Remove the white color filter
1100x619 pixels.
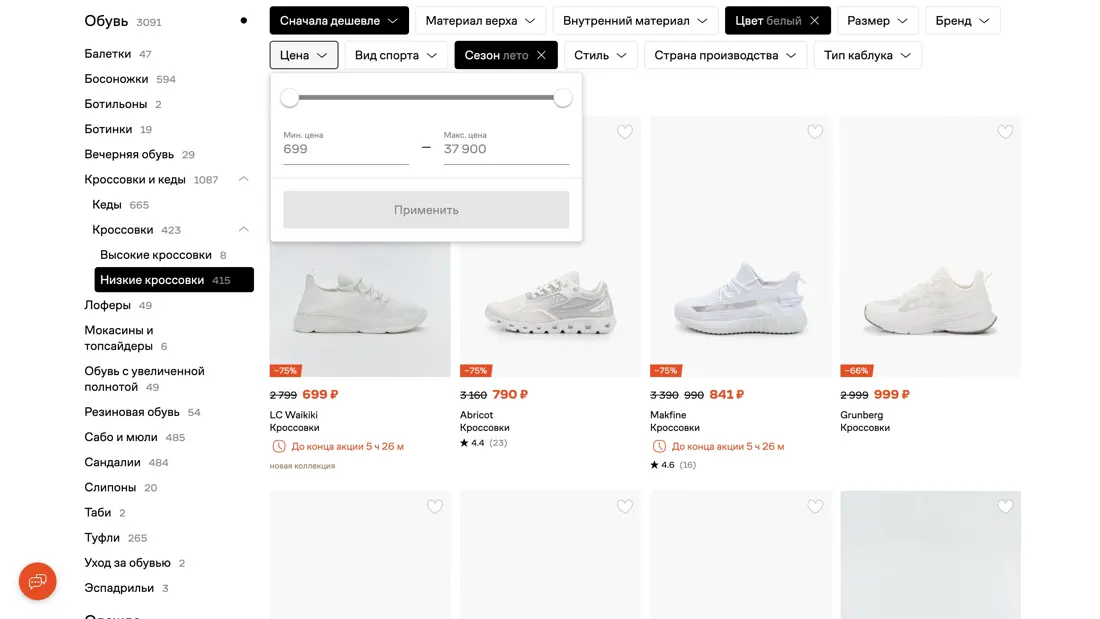[x=815, y=20]
